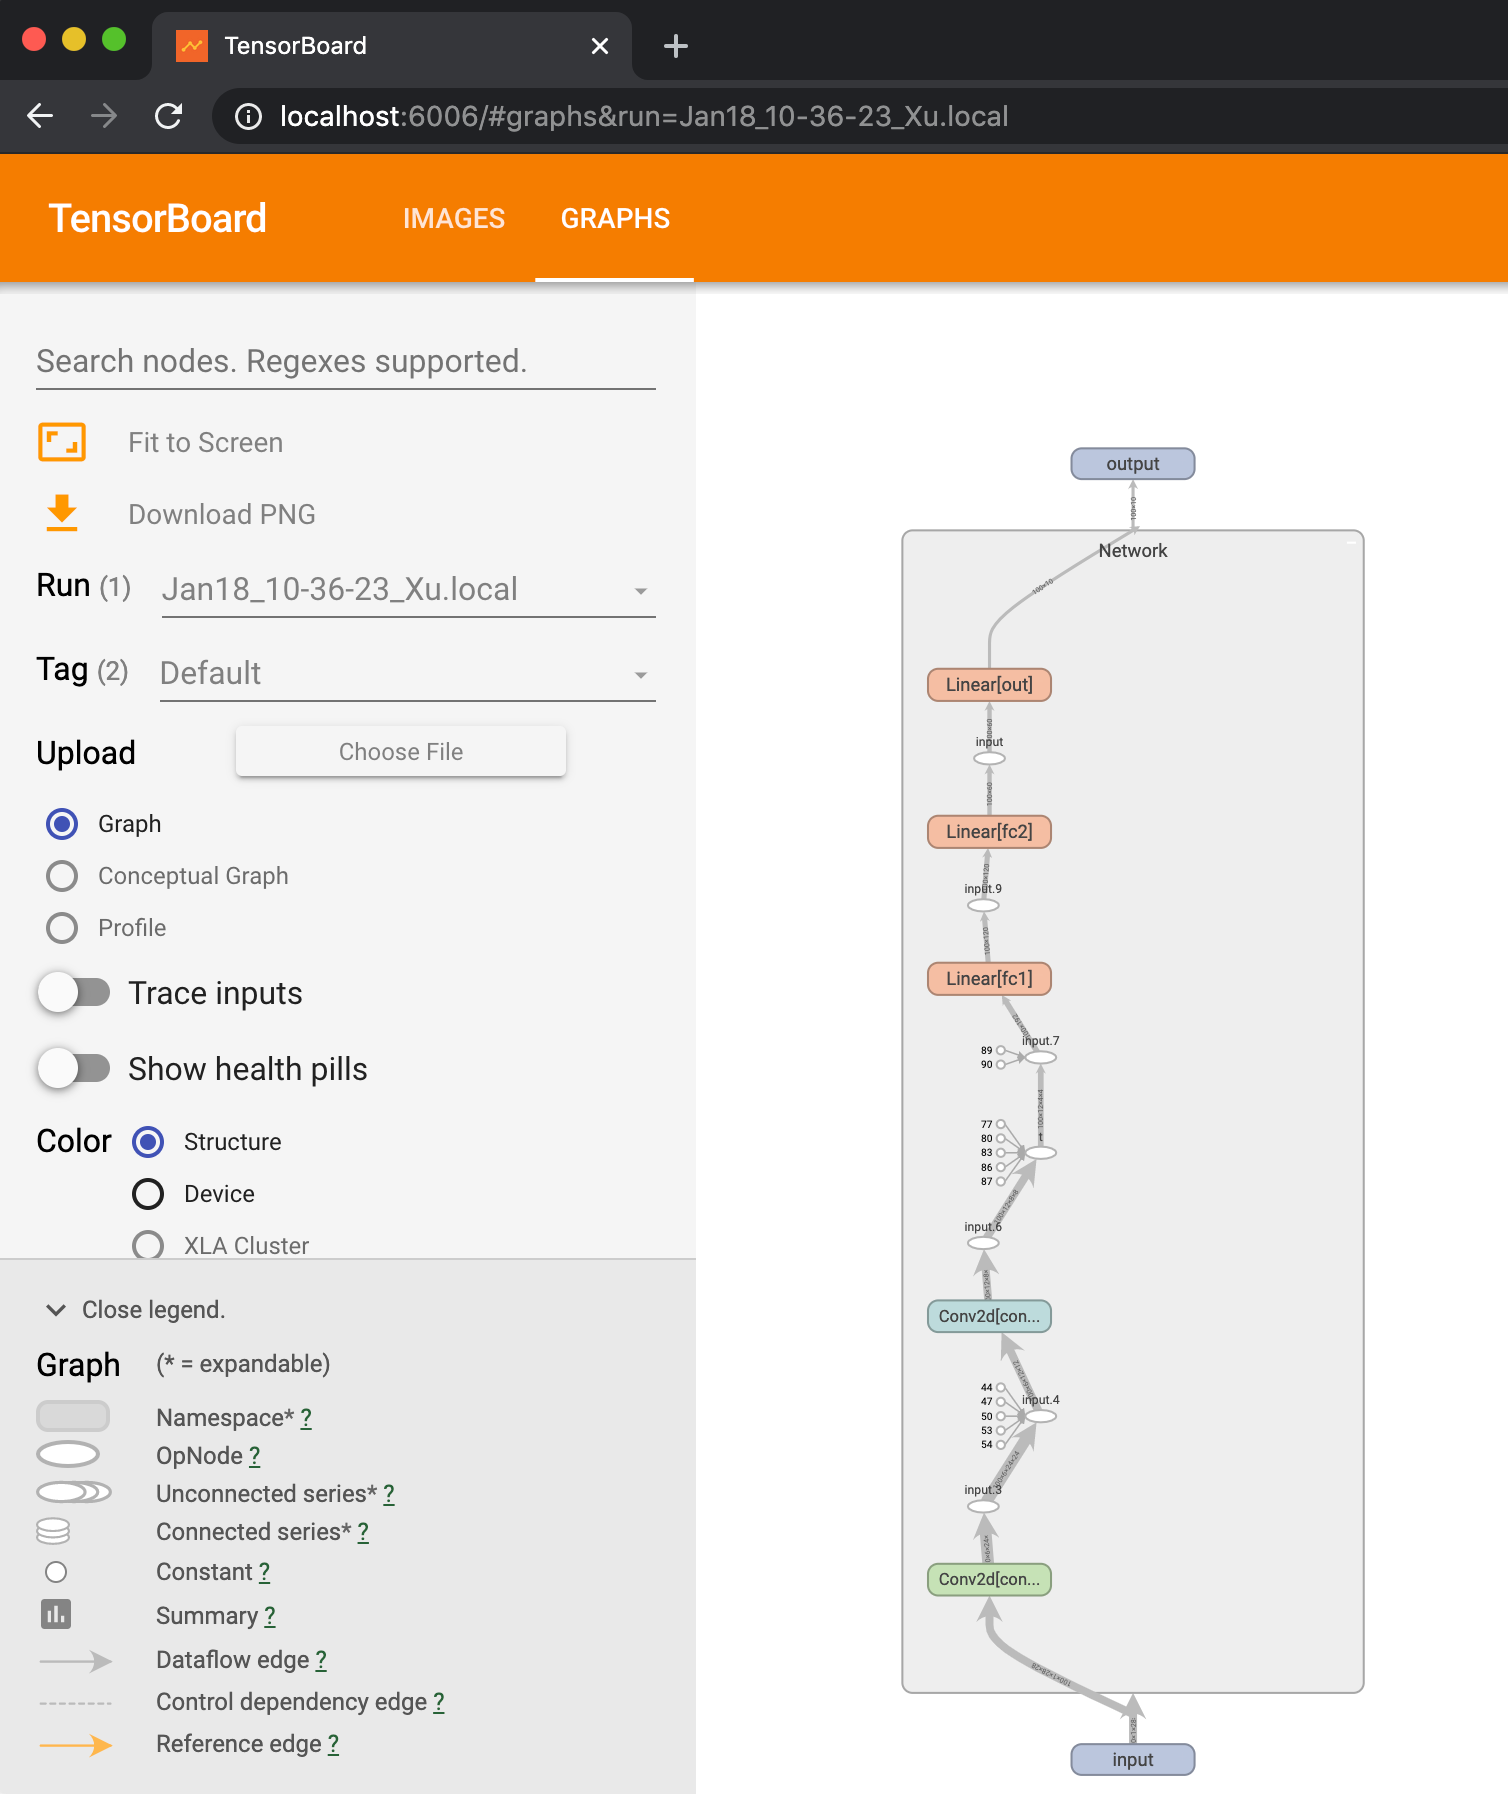Image resolution: width=1508 pixels, height=1794 pixels.
Task: Enable Show health pills
Action: [x=75, y=1068]
